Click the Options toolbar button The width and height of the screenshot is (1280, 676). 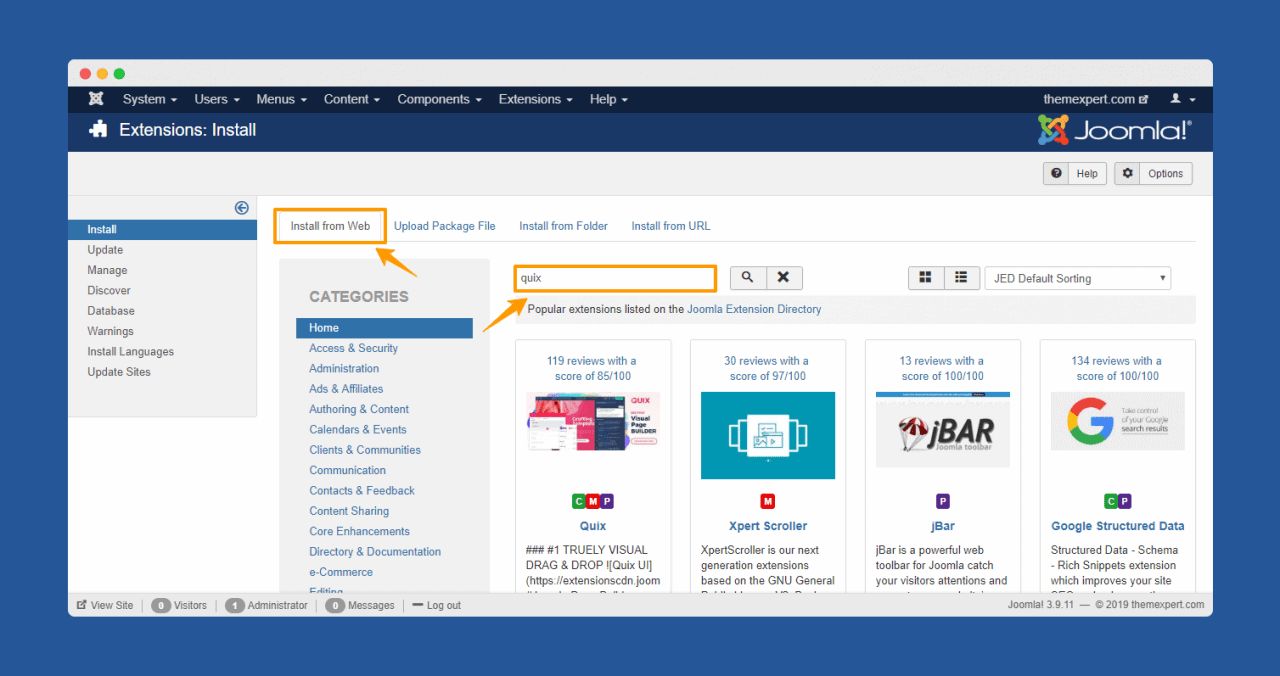[x=1153, y=173]
